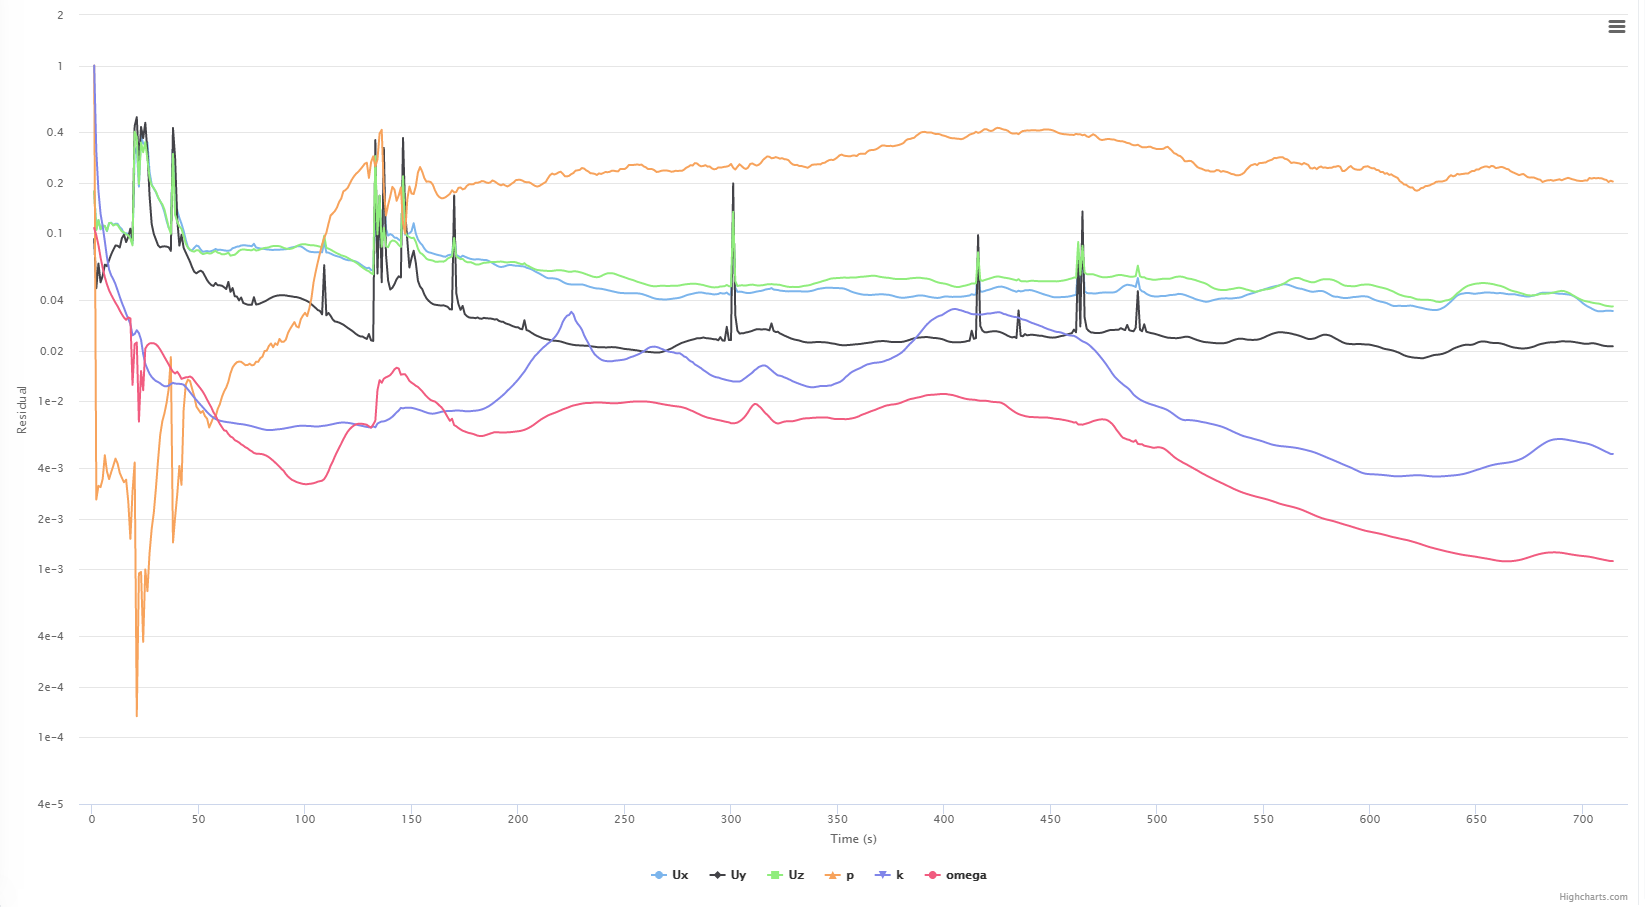Hide the Uz series via legend label
The image size is (1645, 907).
pyautogui.click(x=796, y=875)
